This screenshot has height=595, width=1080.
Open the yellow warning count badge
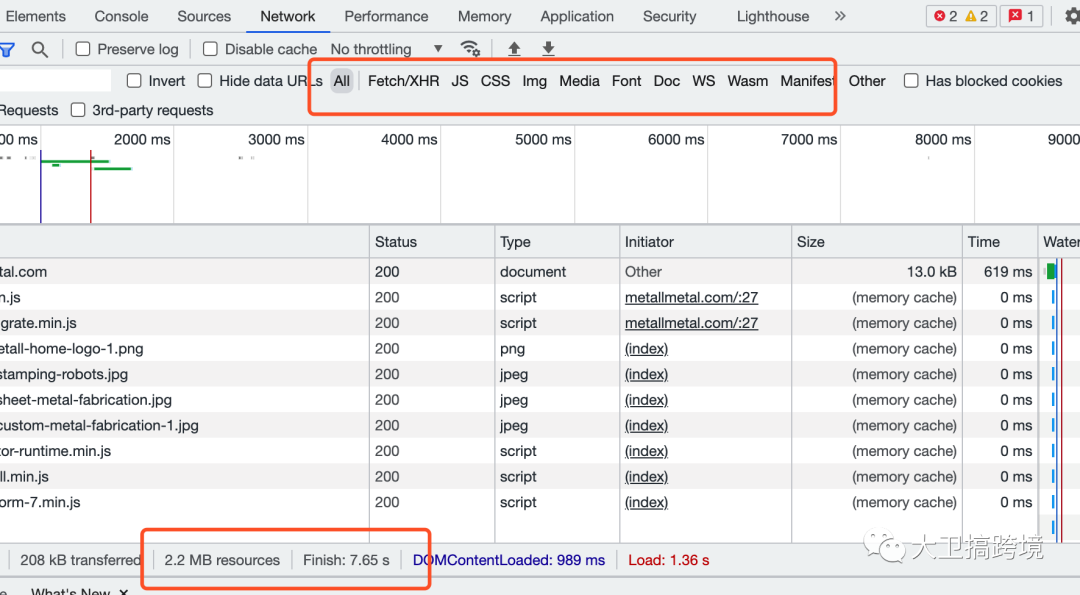click(x=977, y=16)
